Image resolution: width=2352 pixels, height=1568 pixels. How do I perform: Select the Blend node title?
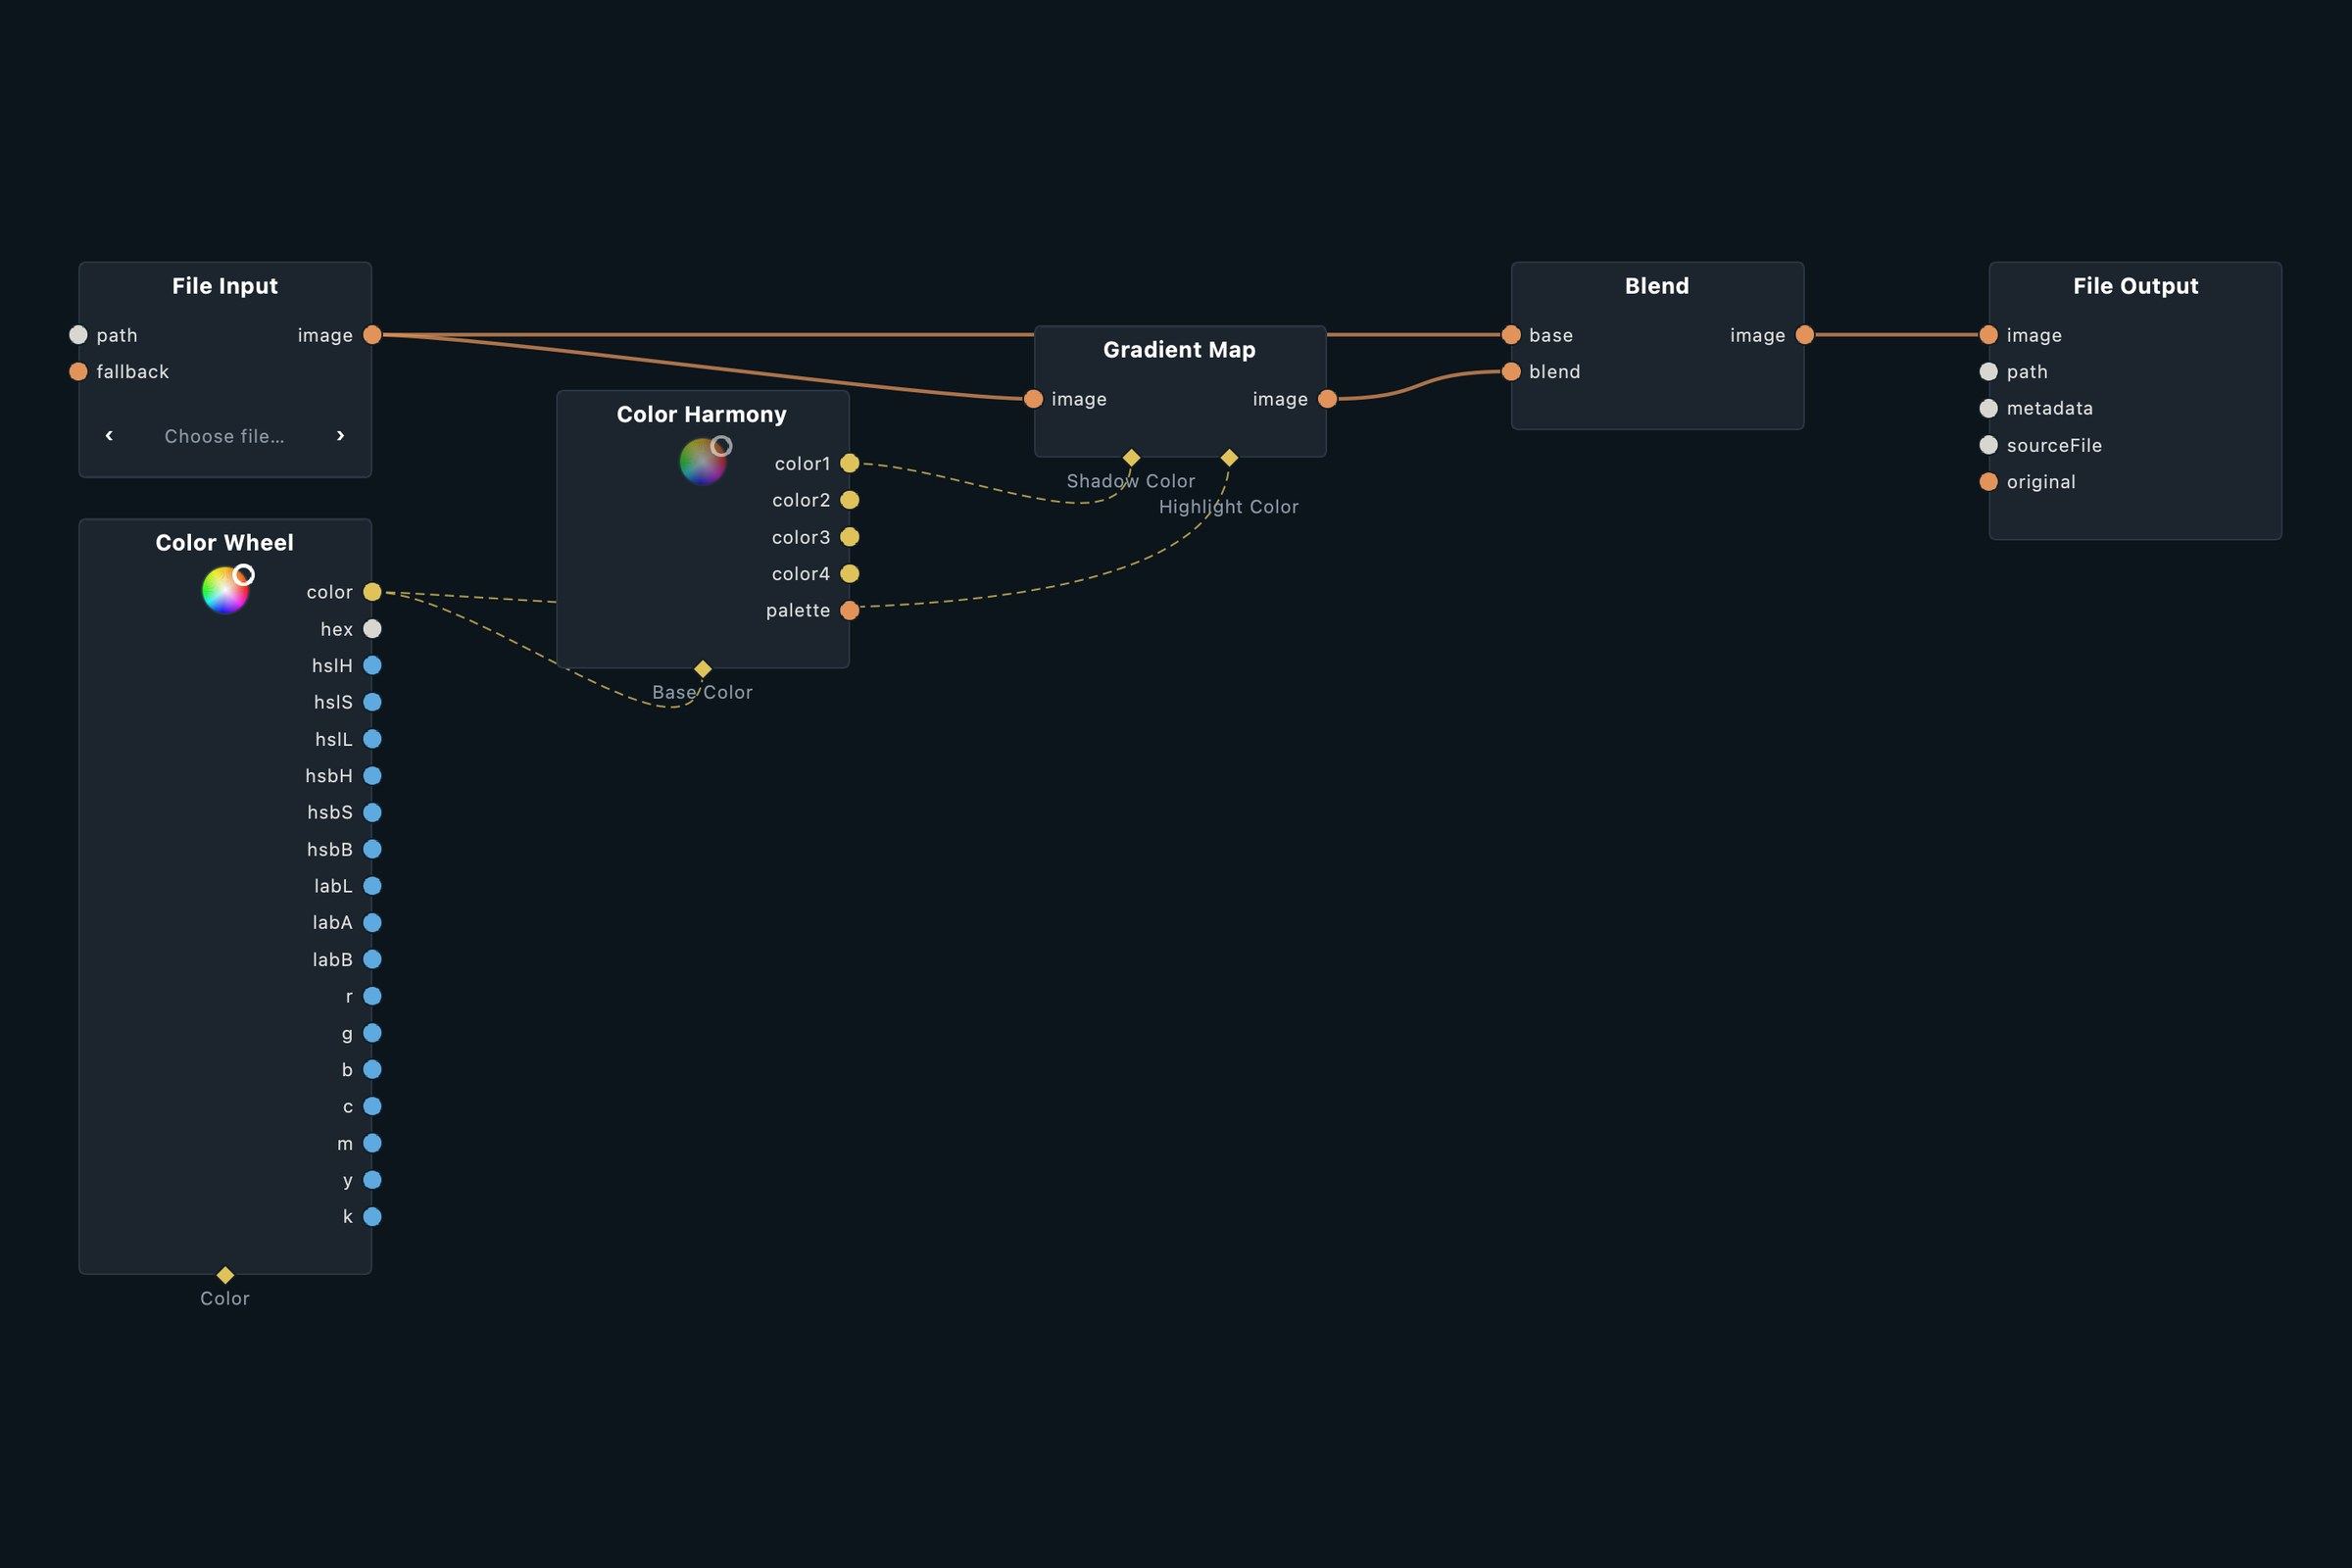pos(1657,286)
